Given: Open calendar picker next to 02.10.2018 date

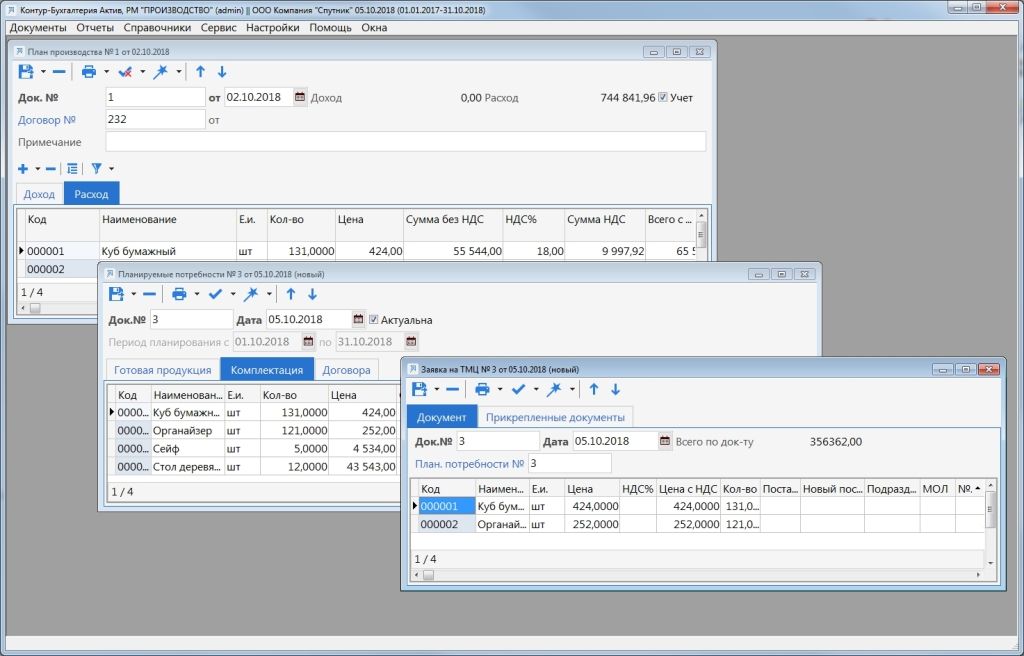Looking at the screenshot, I should click(300, 97).
